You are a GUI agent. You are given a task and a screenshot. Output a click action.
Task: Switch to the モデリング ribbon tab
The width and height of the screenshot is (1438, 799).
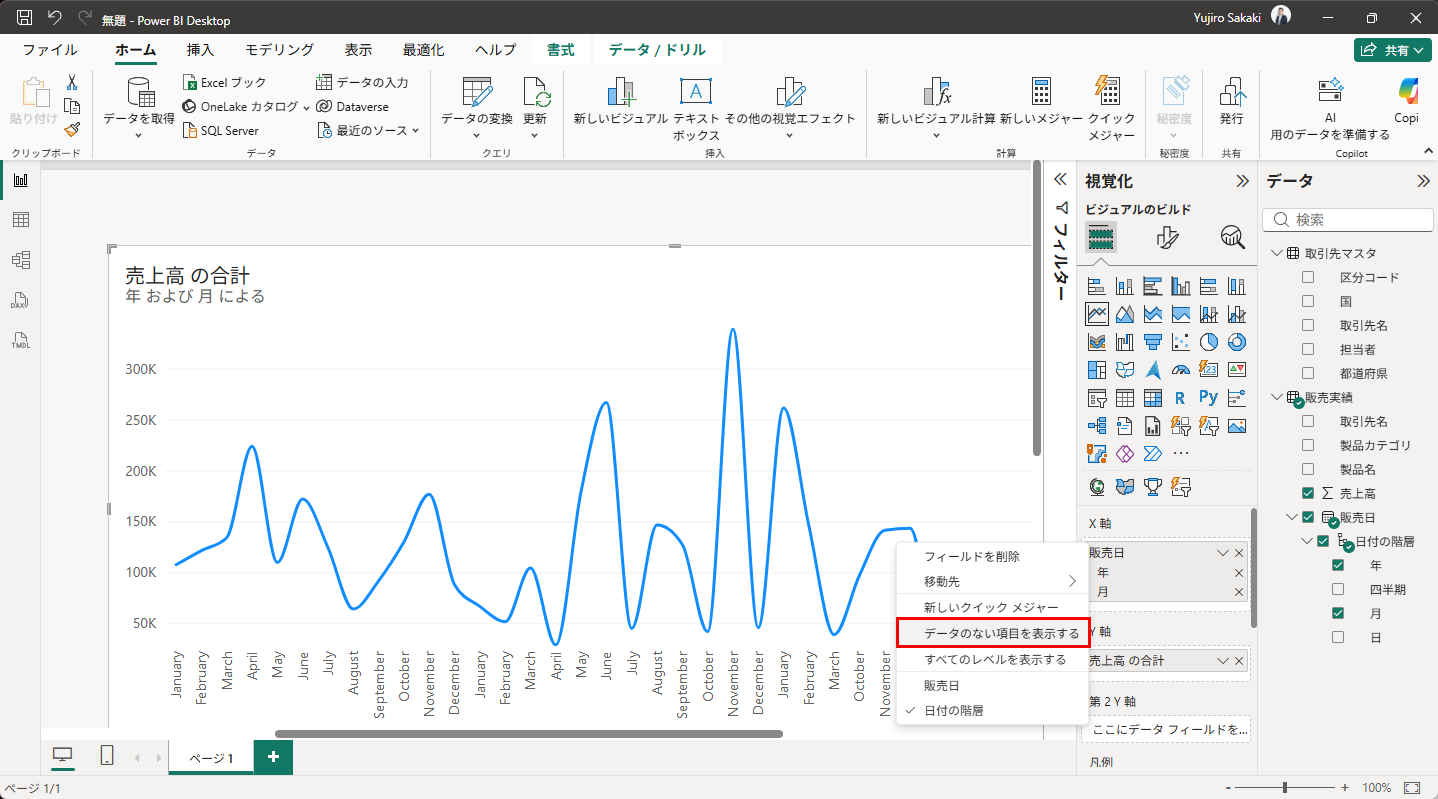click(x=280, y=50)
